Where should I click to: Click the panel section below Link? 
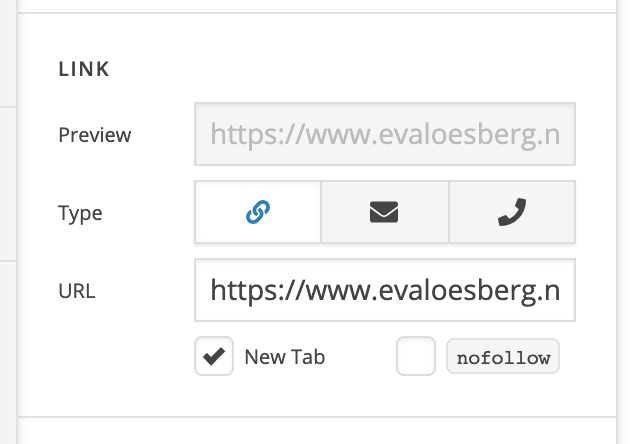pyautogui.click(x=317, y=431)
